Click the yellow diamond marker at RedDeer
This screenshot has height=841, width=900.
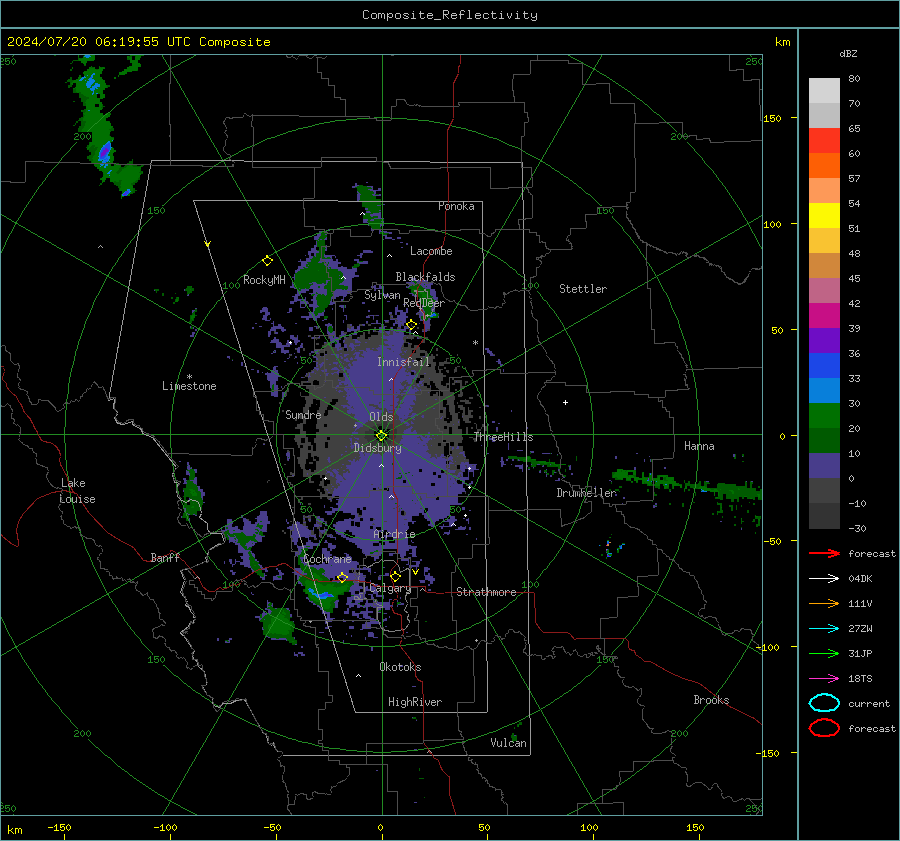tap(411, 325)
